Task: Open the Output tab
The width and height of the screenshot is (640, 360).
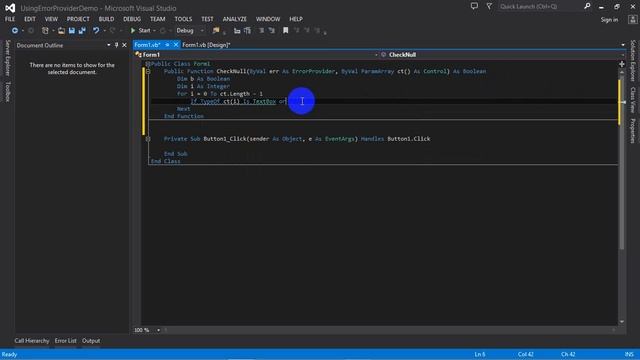Action: [x=91, y=341]
